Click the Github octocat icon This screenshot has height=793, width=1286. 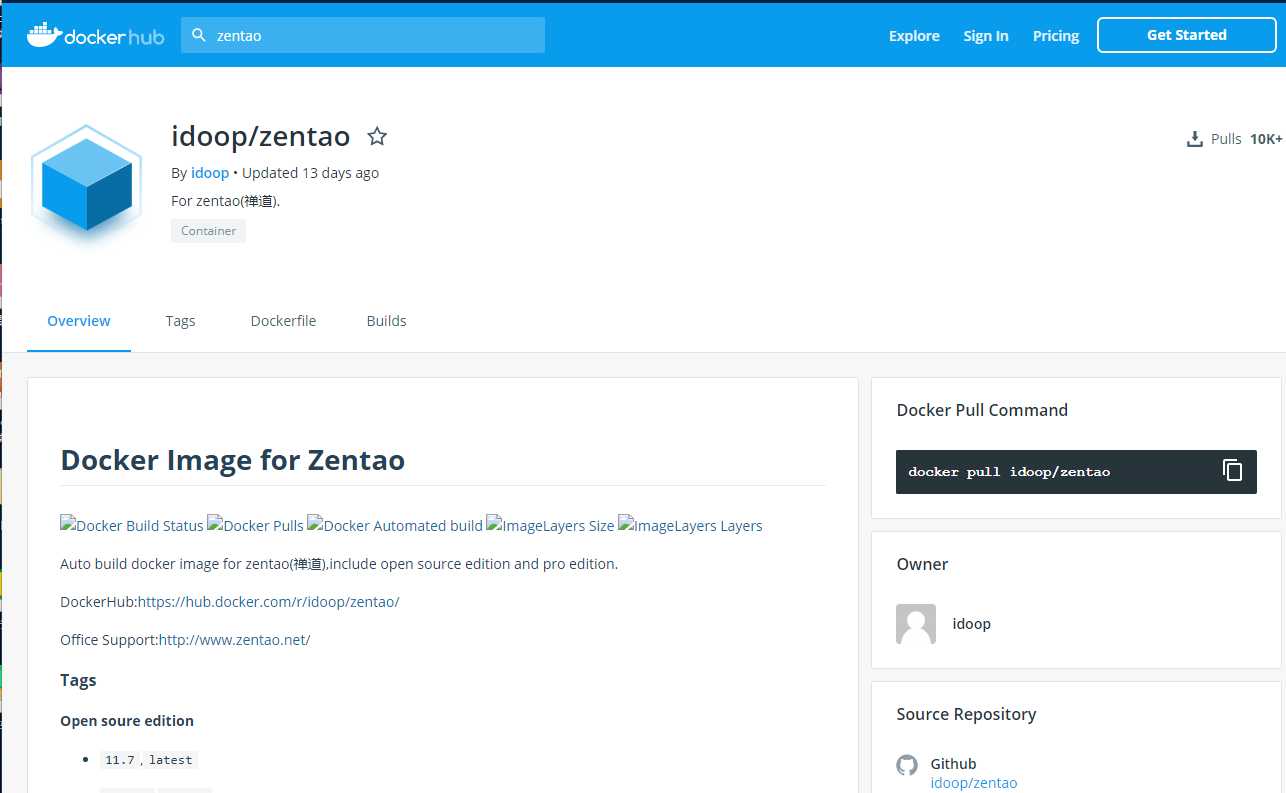coord(907,765)
